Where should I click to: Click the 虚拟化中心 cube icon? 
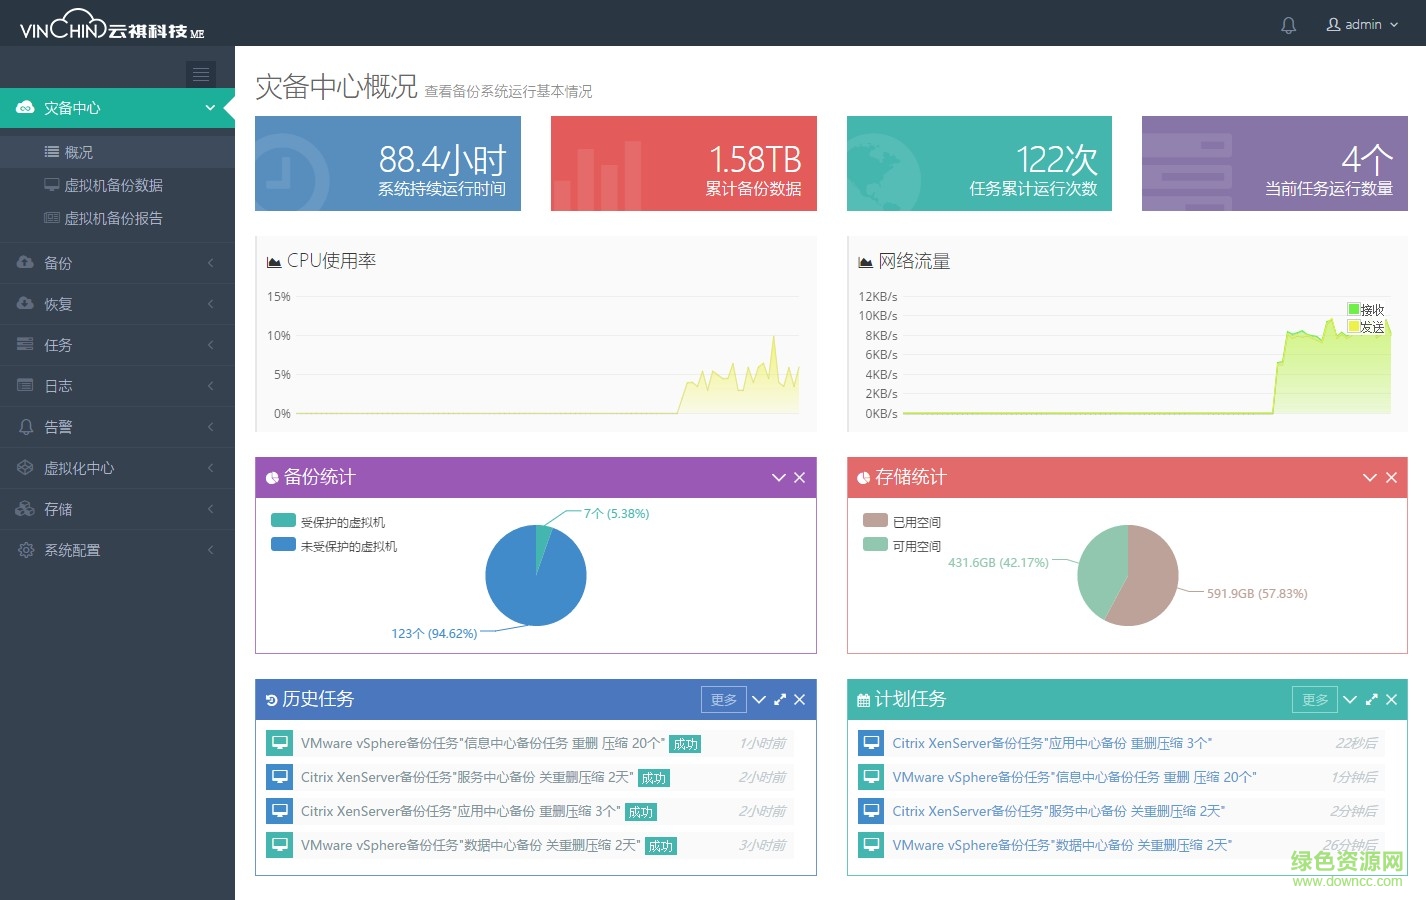(x=26, y=468)
